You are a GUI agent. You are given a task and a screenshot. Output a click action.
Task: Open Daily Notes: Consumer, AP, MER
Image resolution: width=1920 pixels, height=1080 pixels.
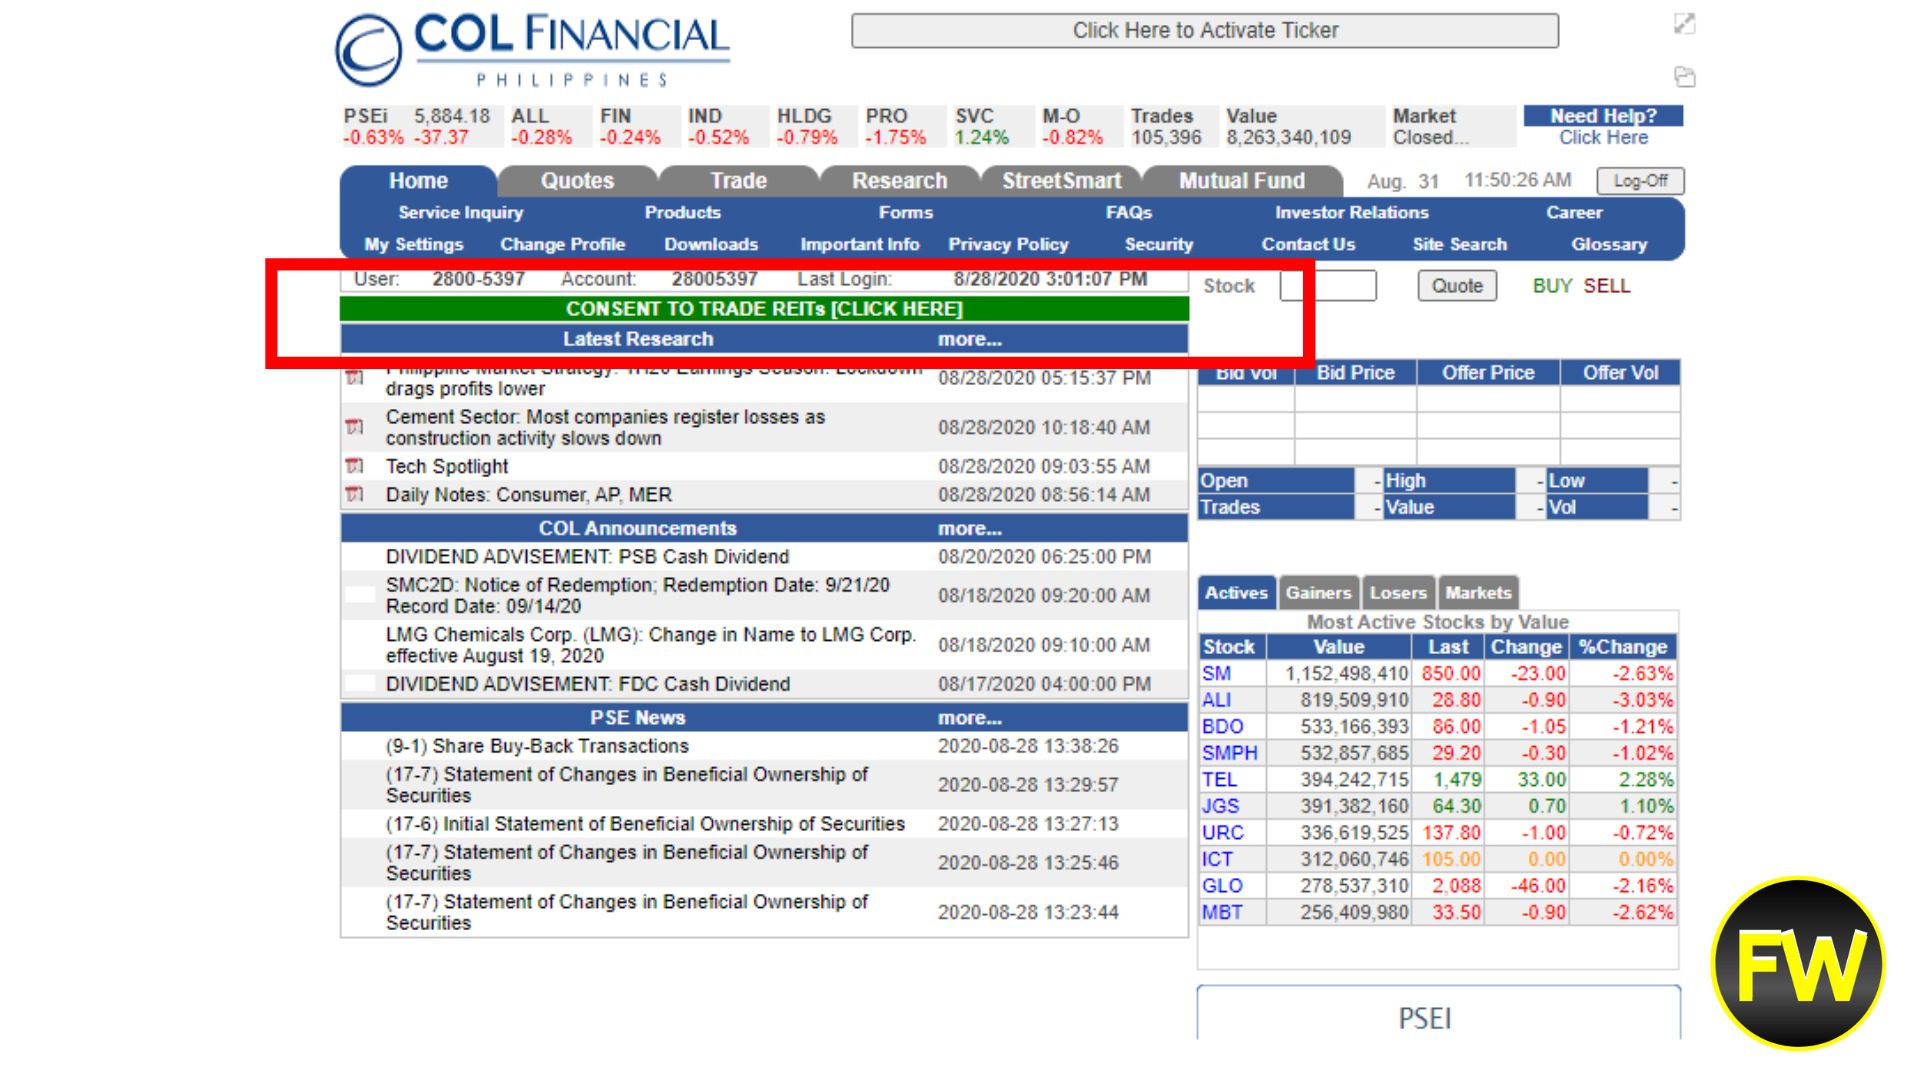tap(529, 495)
